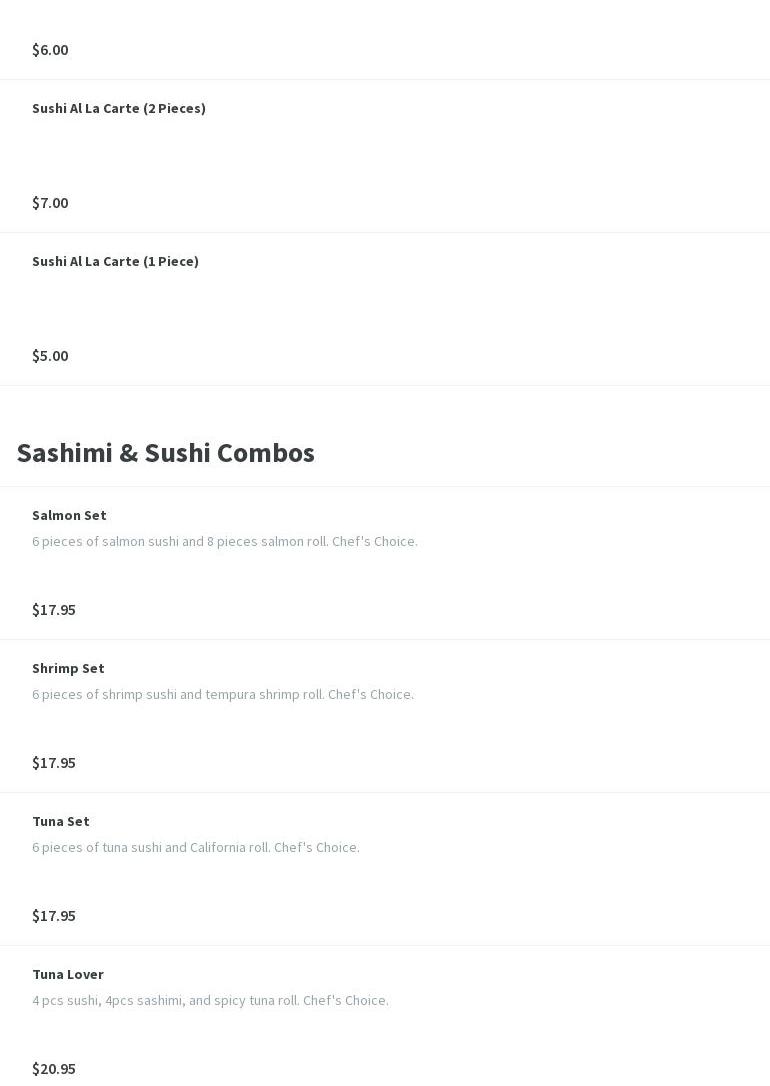Select the Shrimp Set item
The height and width of the screenshot is (1086, 770).
[x=68, y=668]
